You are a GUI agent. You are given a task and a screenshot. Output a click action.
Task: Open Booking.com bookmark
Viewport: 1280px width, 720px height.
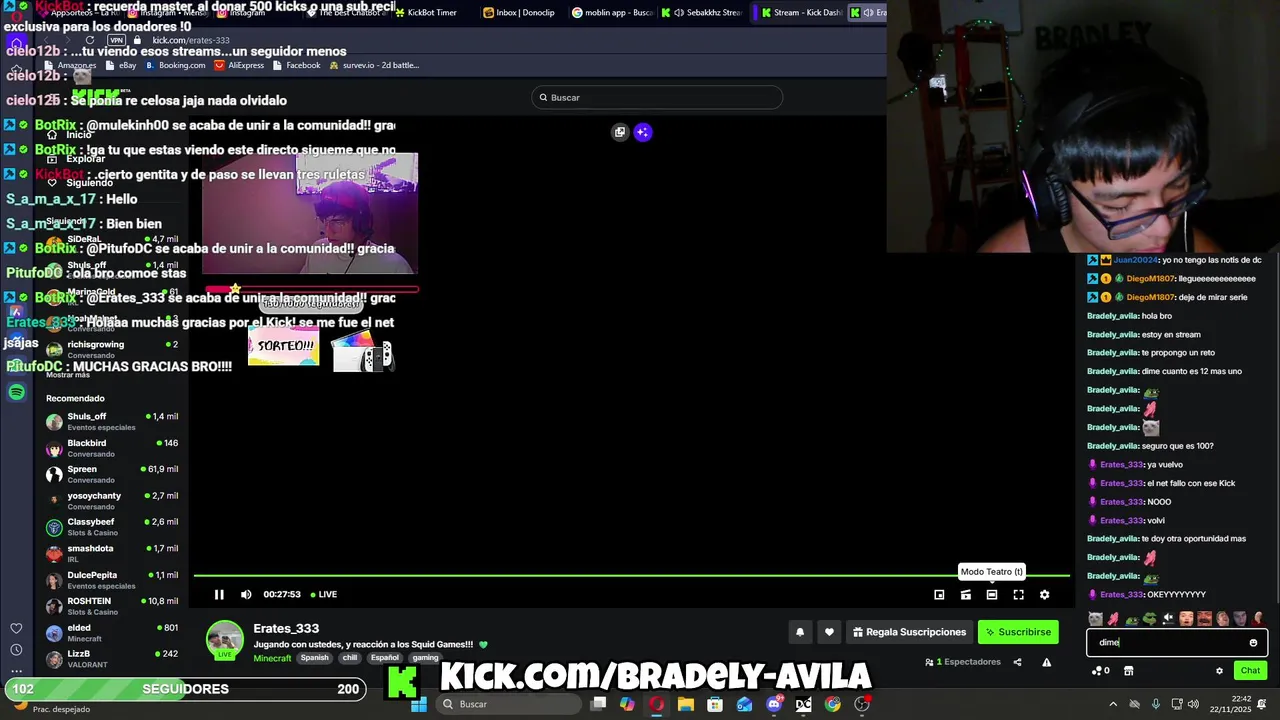(175, 65)
